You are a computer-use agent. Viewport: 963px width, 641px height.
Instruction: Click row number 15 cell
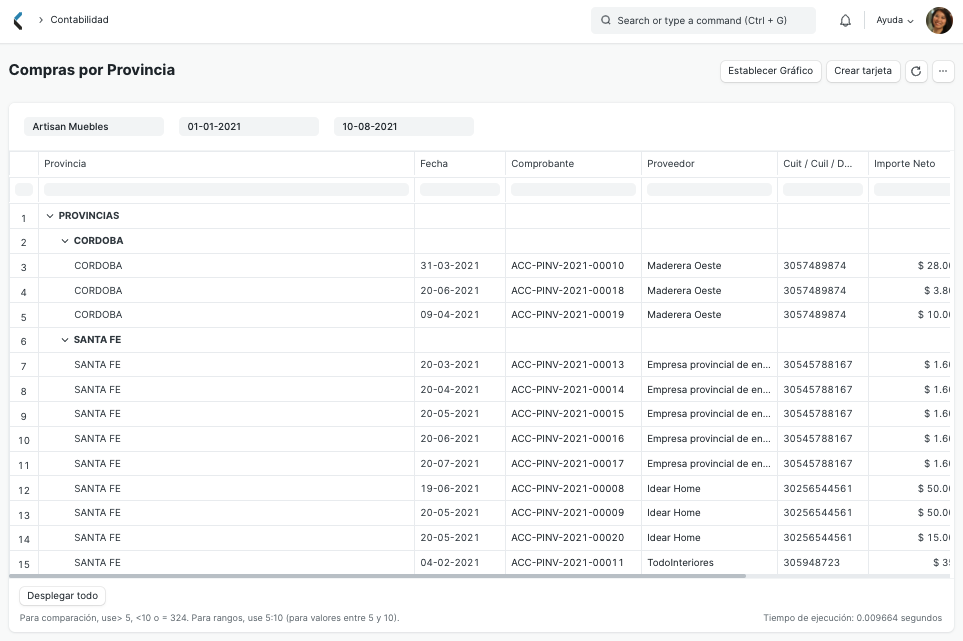tap(24, 564)
